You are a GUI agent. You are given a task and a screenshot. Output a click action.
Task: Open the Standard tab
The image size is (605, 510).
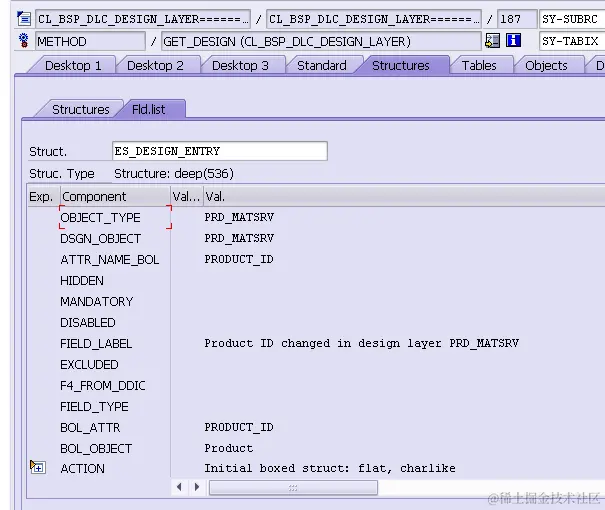tap(322, 66)
